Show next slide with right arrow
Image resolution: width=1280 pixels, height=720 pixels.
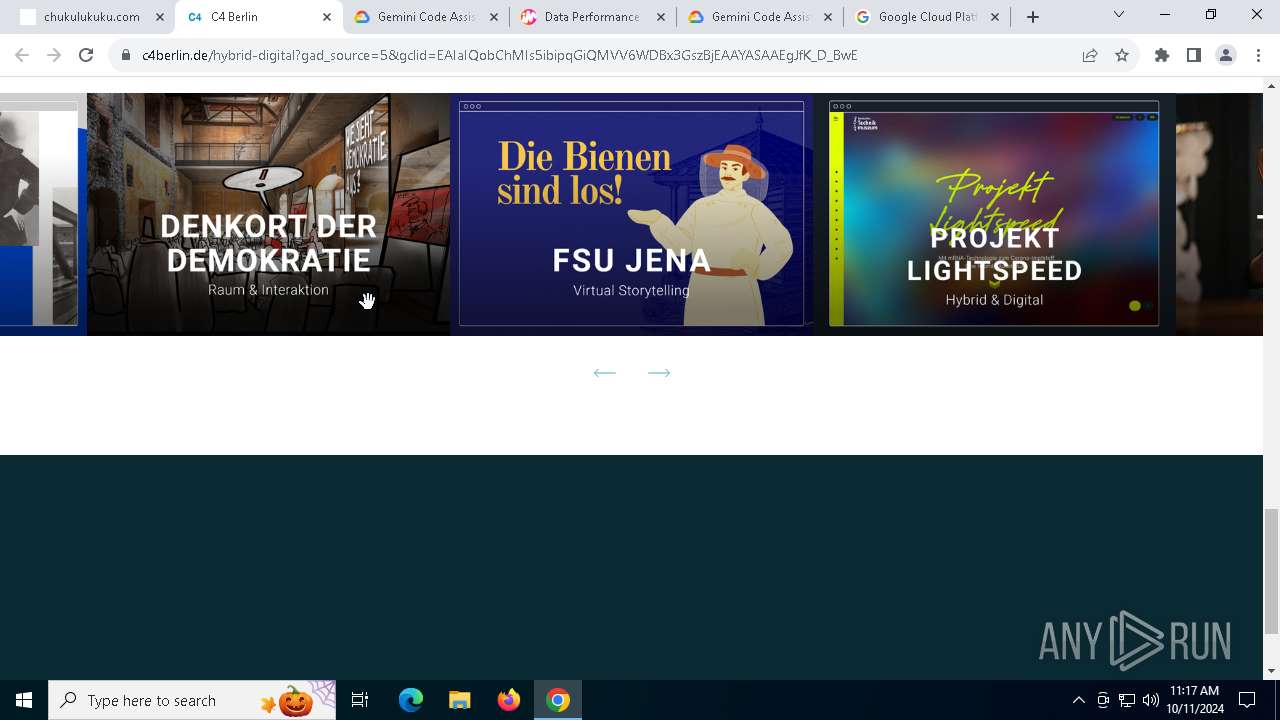[659, 372]
